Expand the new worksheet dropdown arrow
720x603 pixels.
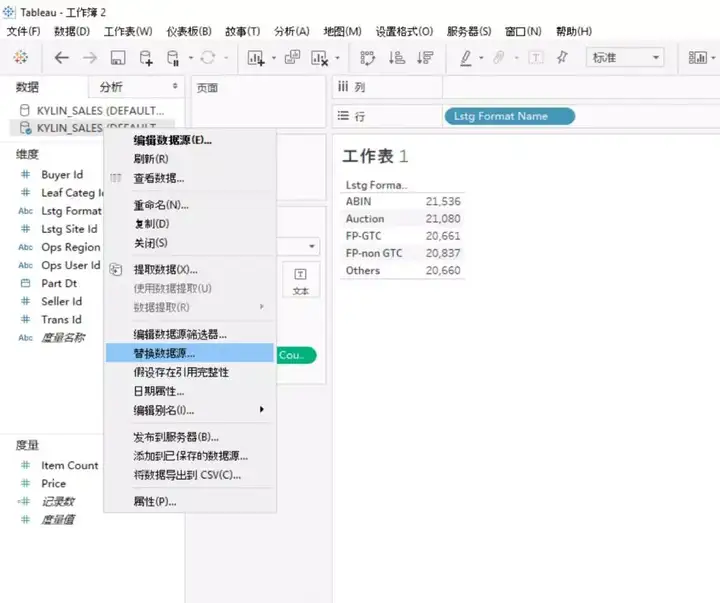274,58
